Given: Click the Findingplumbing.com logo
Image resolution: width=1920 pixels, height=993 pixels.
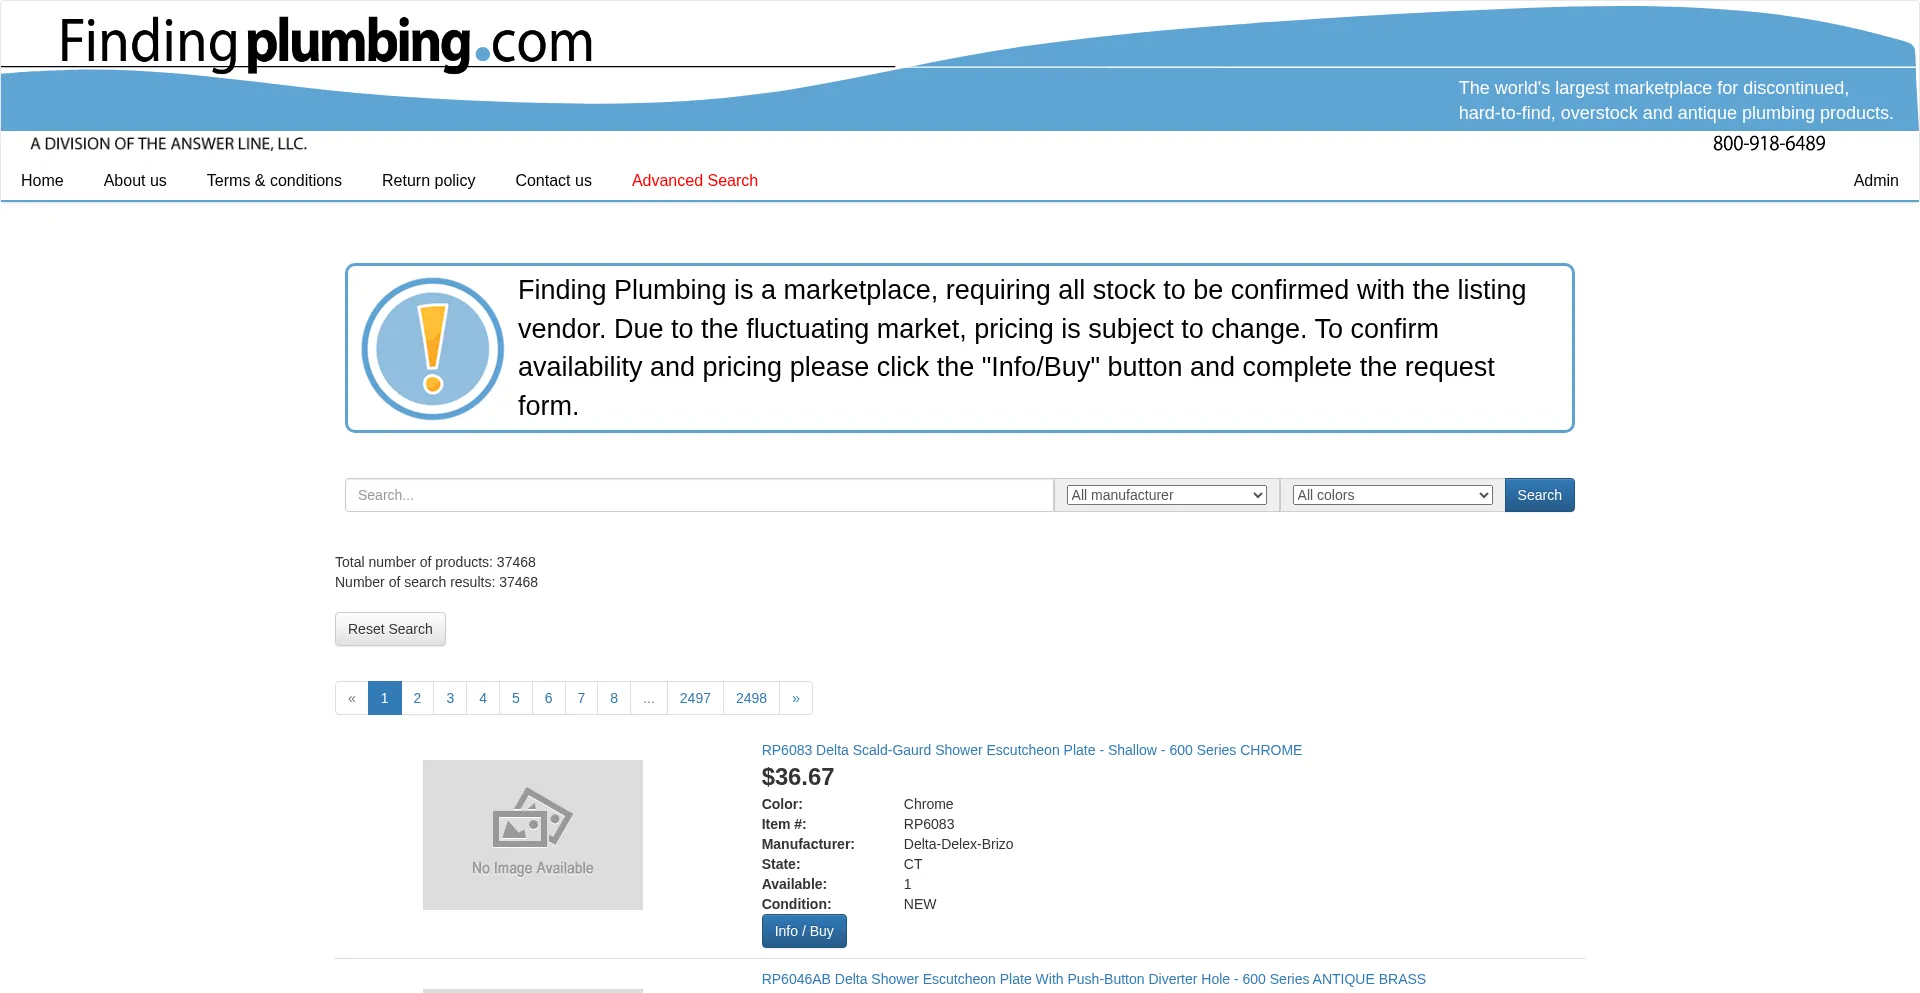Looking at the screenshot, I should pos(326,44).
